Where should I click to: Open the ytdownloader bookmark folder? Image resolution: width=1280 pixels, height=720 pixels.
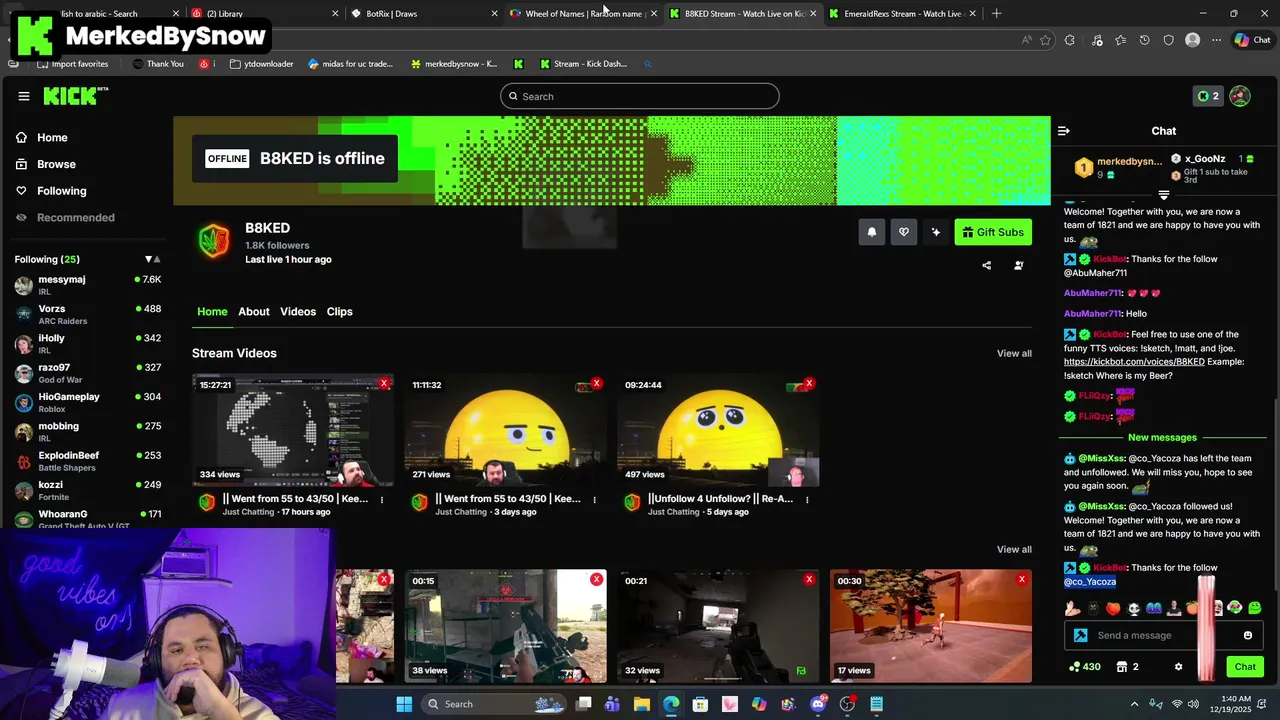coord(261,63)
